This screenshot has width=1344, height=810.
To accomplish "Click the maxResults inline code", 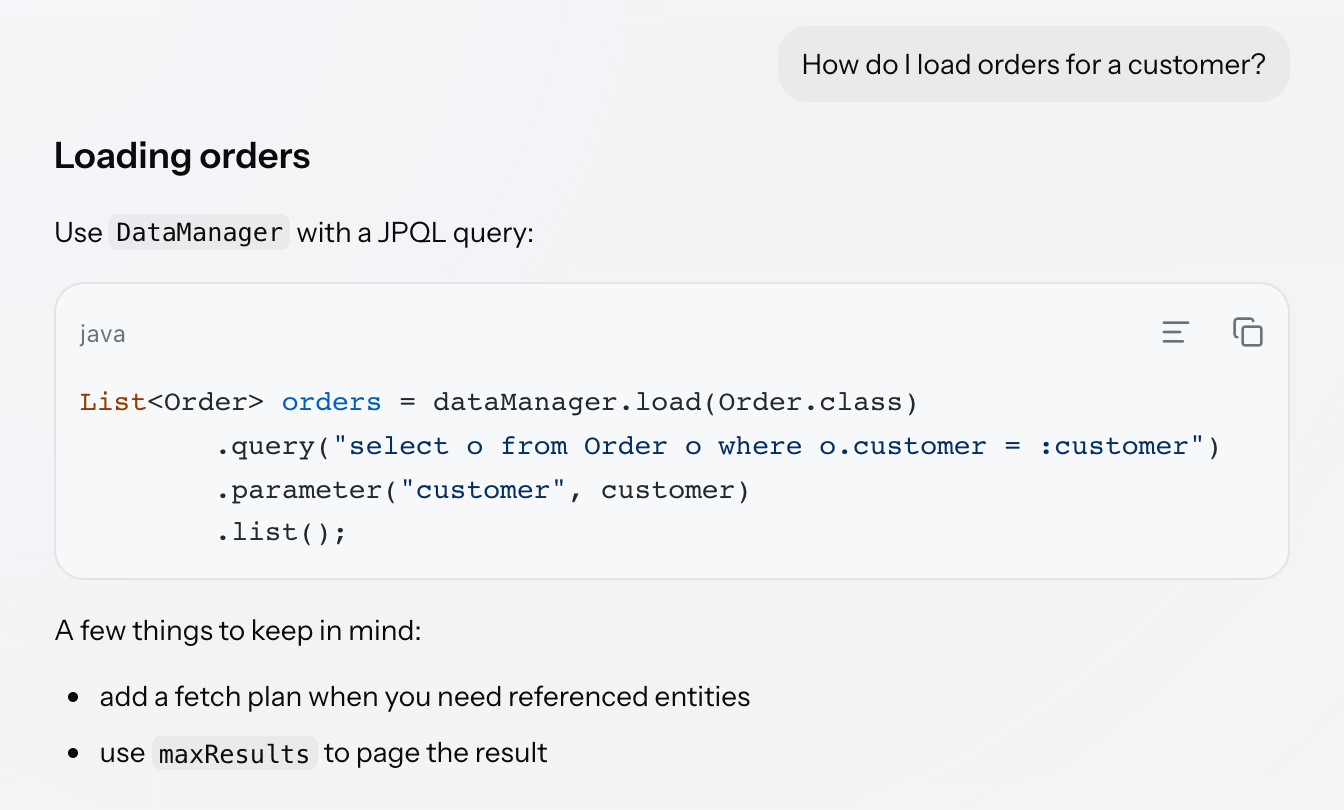I will coord(235,753).
